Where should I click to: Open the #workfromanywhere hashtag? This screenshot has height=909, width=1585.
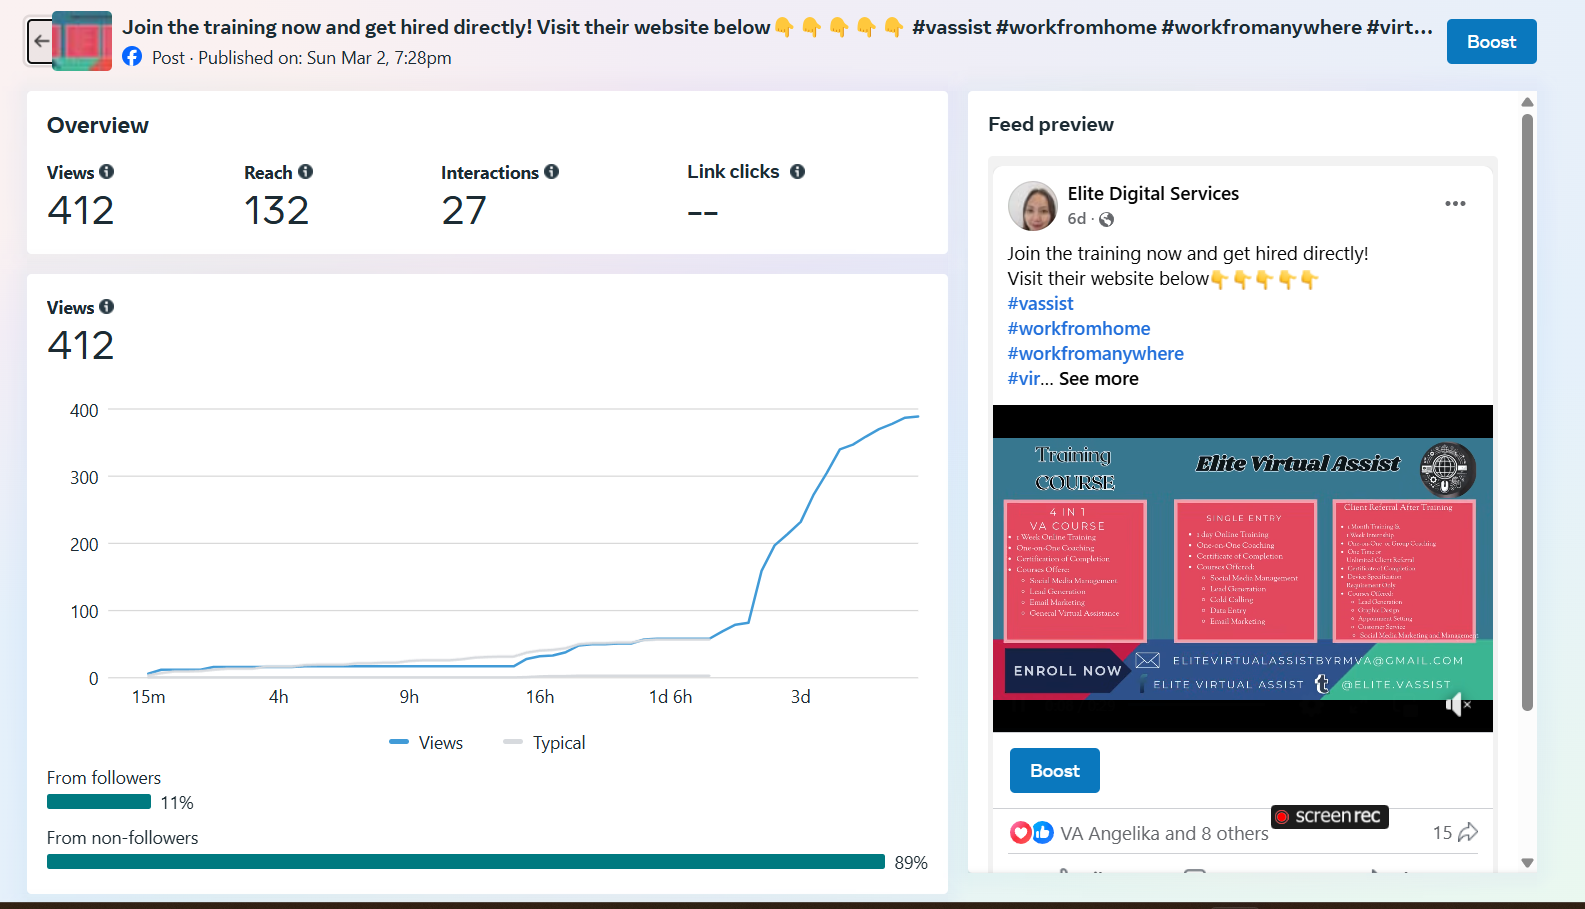(1095, 353)
